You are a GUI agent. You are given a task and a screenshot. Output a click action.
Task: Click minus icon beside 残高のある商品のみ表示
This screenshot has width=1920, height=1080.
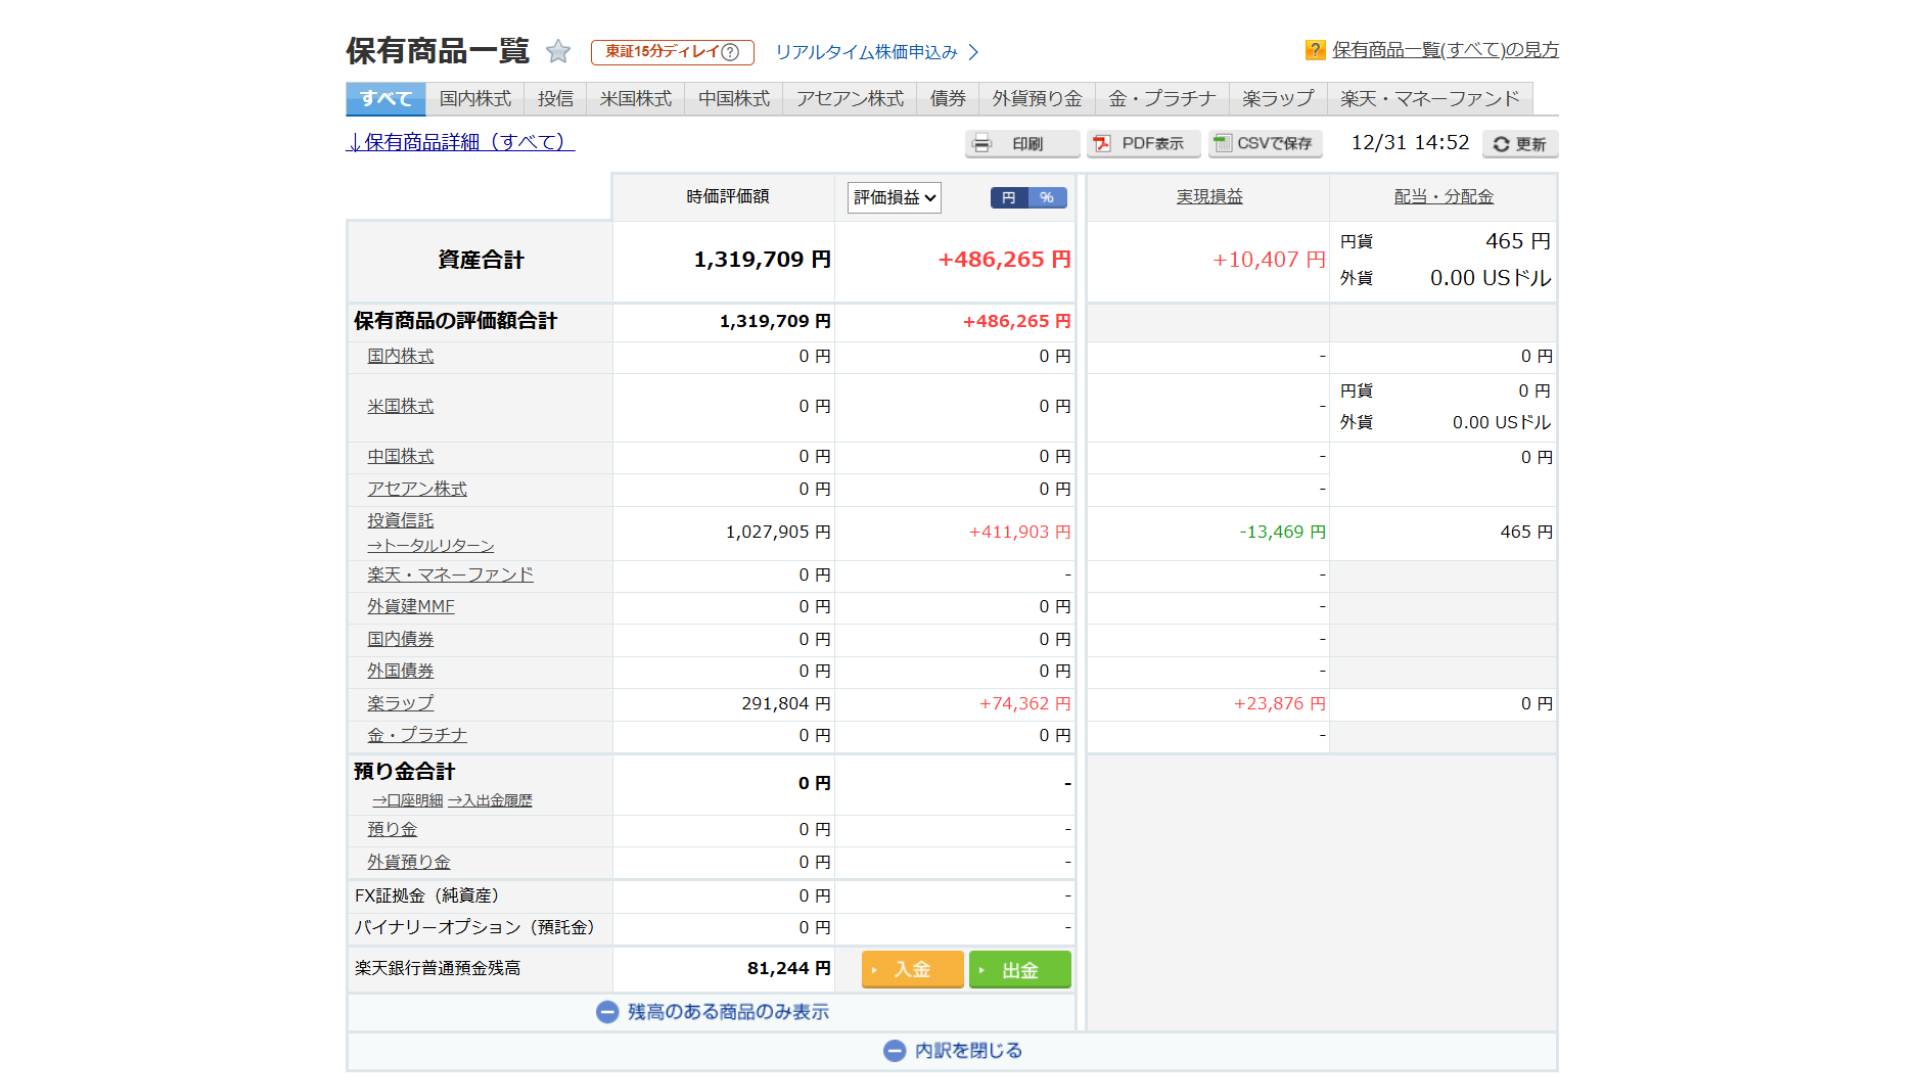607,1012
